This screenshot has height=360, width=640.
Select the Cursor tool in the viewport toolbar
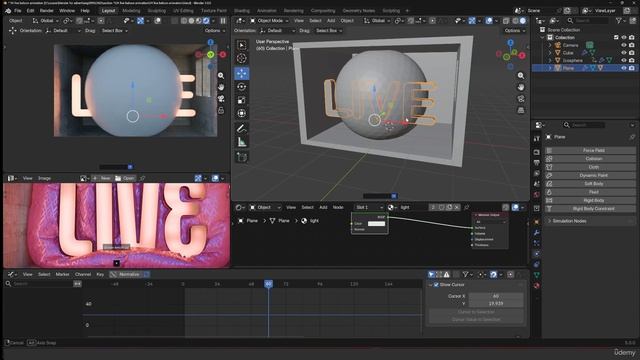(x=242, y=58)
